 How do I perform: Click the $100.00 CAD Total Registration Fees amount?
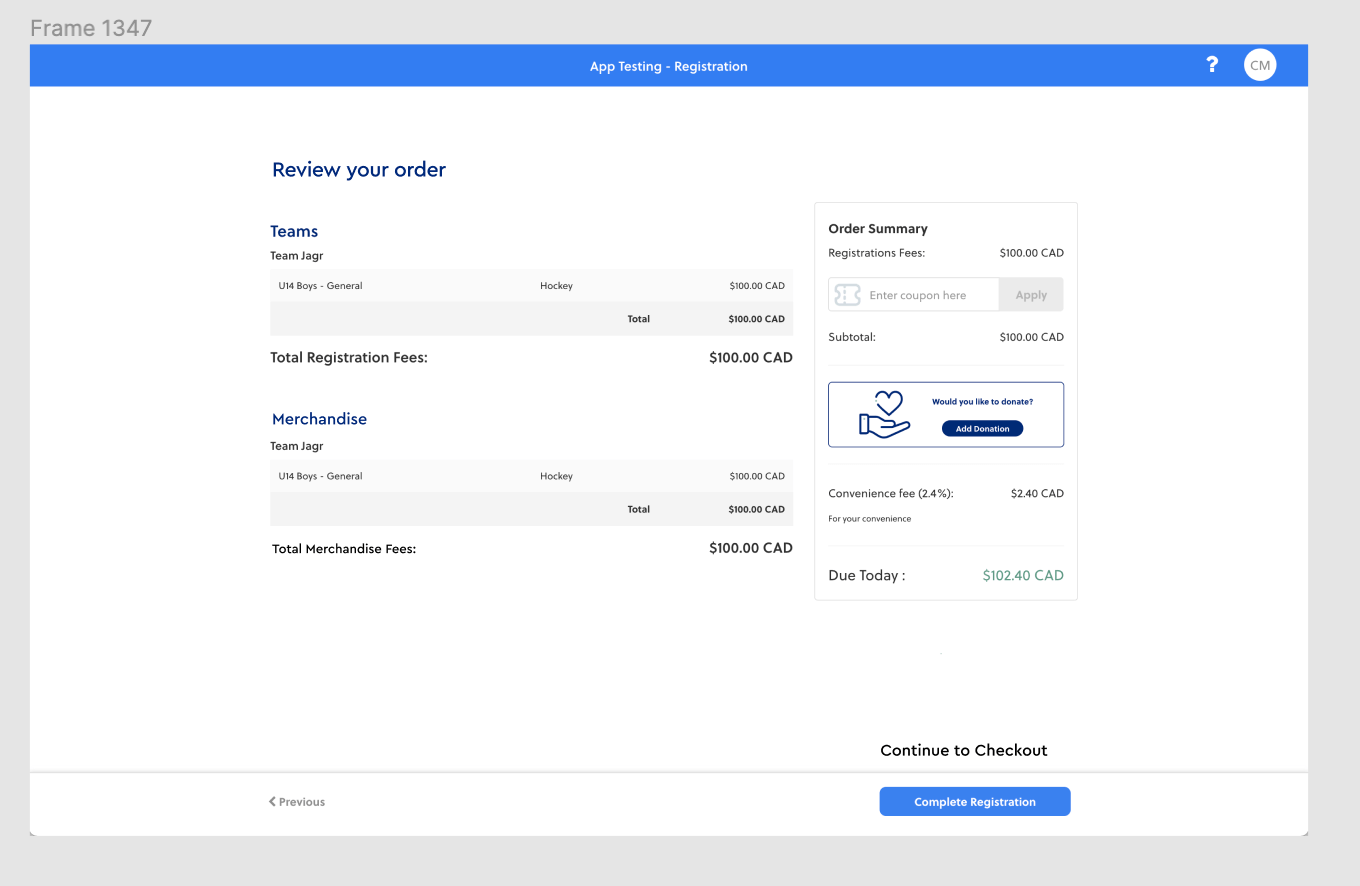point(751,357)
